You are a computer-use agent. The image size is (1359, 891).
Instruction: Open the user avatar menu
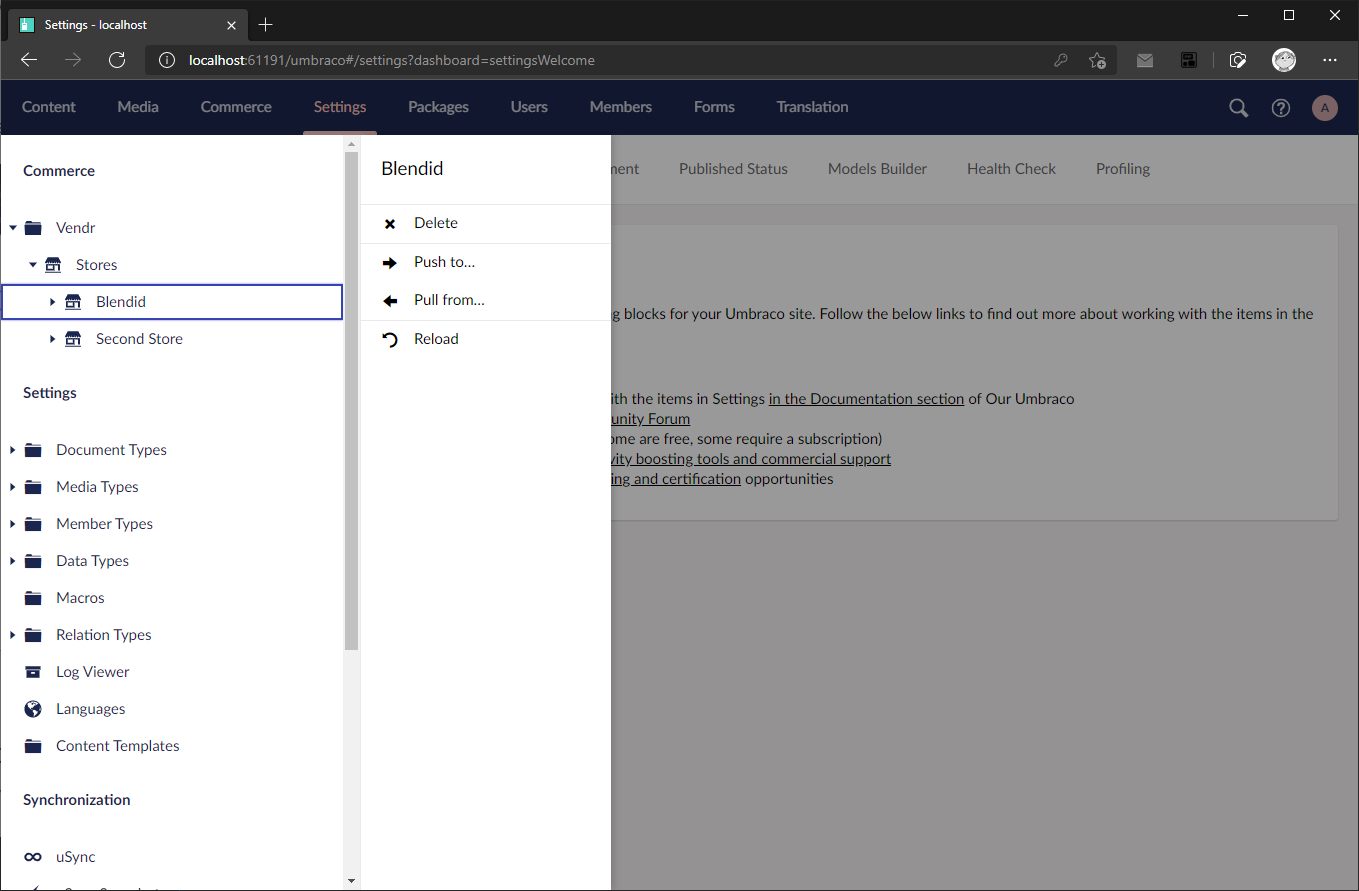click(x=1324, y=108)
